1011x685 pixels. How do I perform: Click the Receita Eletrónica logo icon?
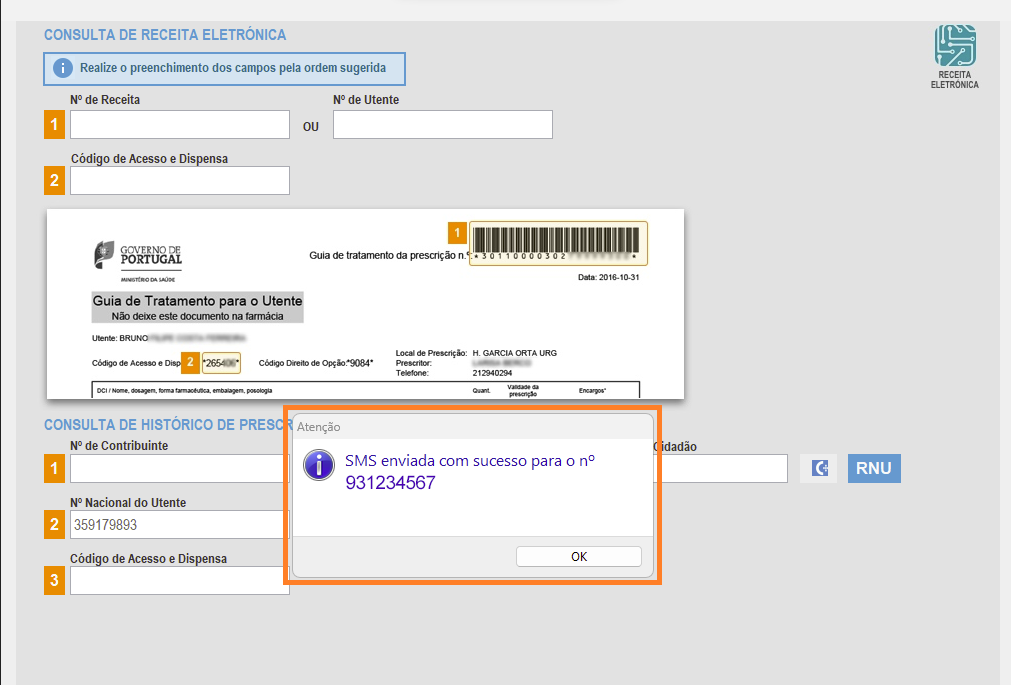tap(954, 46)
